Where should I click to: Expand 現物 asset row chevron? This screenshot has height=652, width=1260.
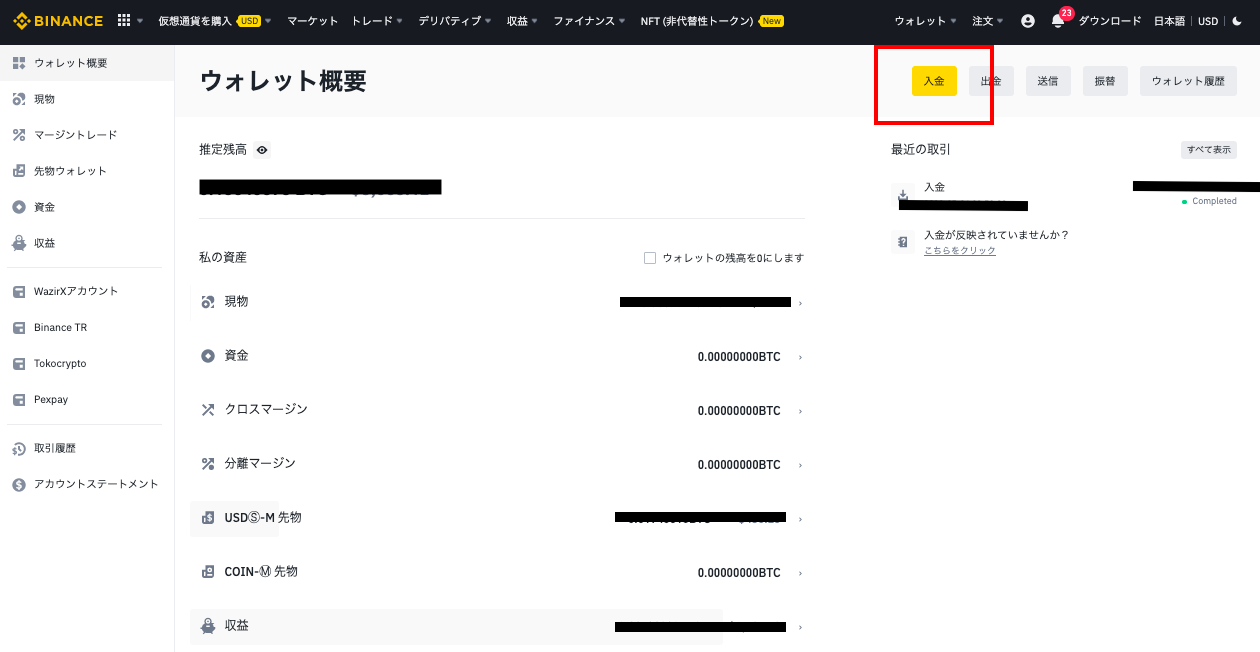tap(800, 303)
